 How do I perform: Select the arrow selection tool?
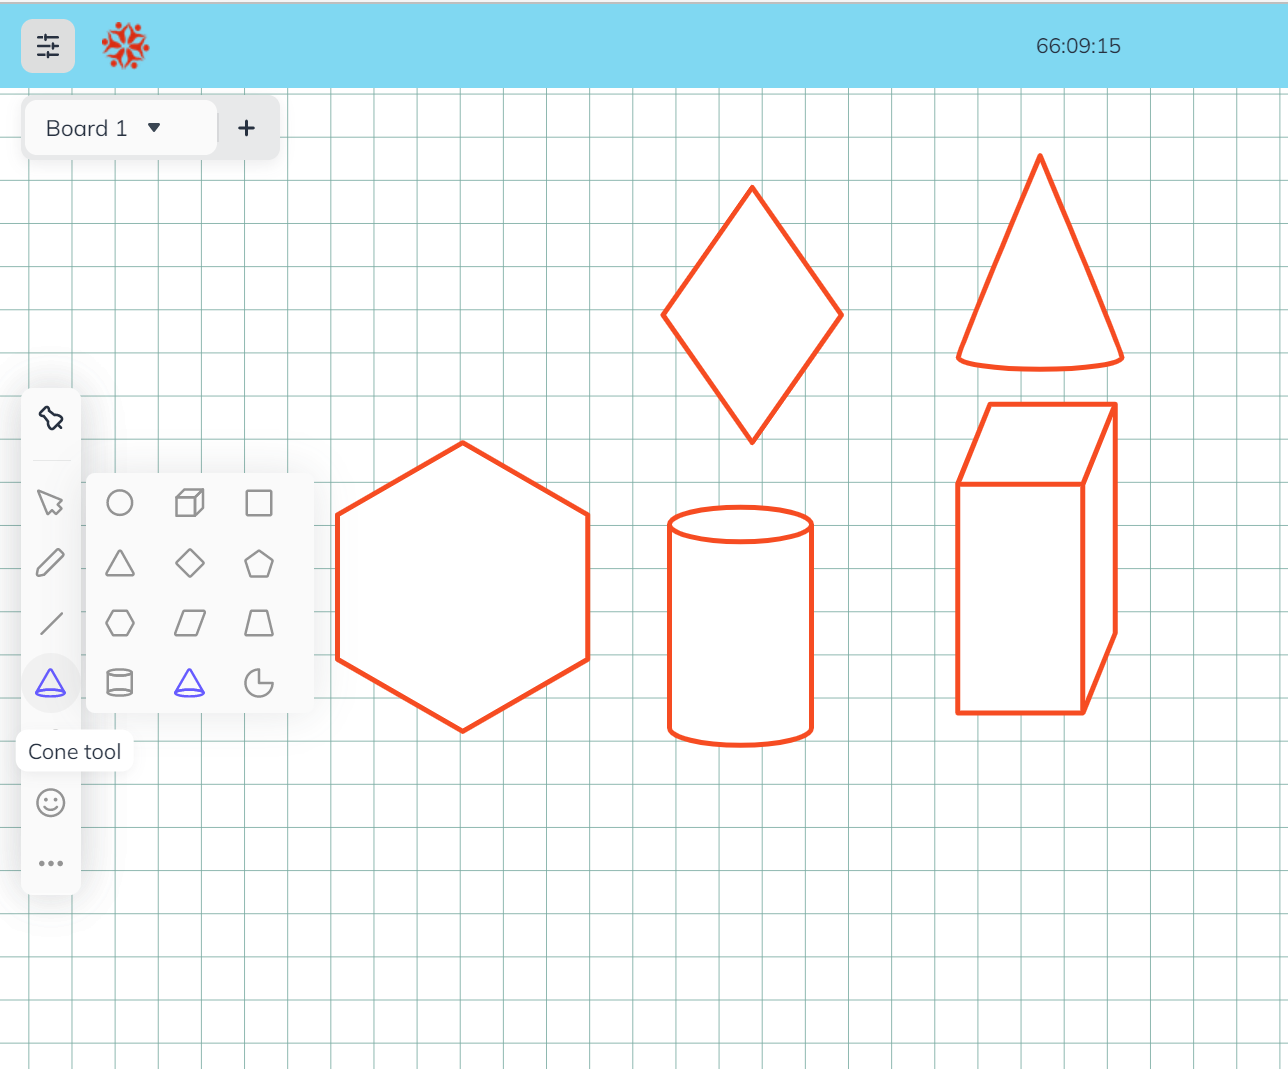51,503
